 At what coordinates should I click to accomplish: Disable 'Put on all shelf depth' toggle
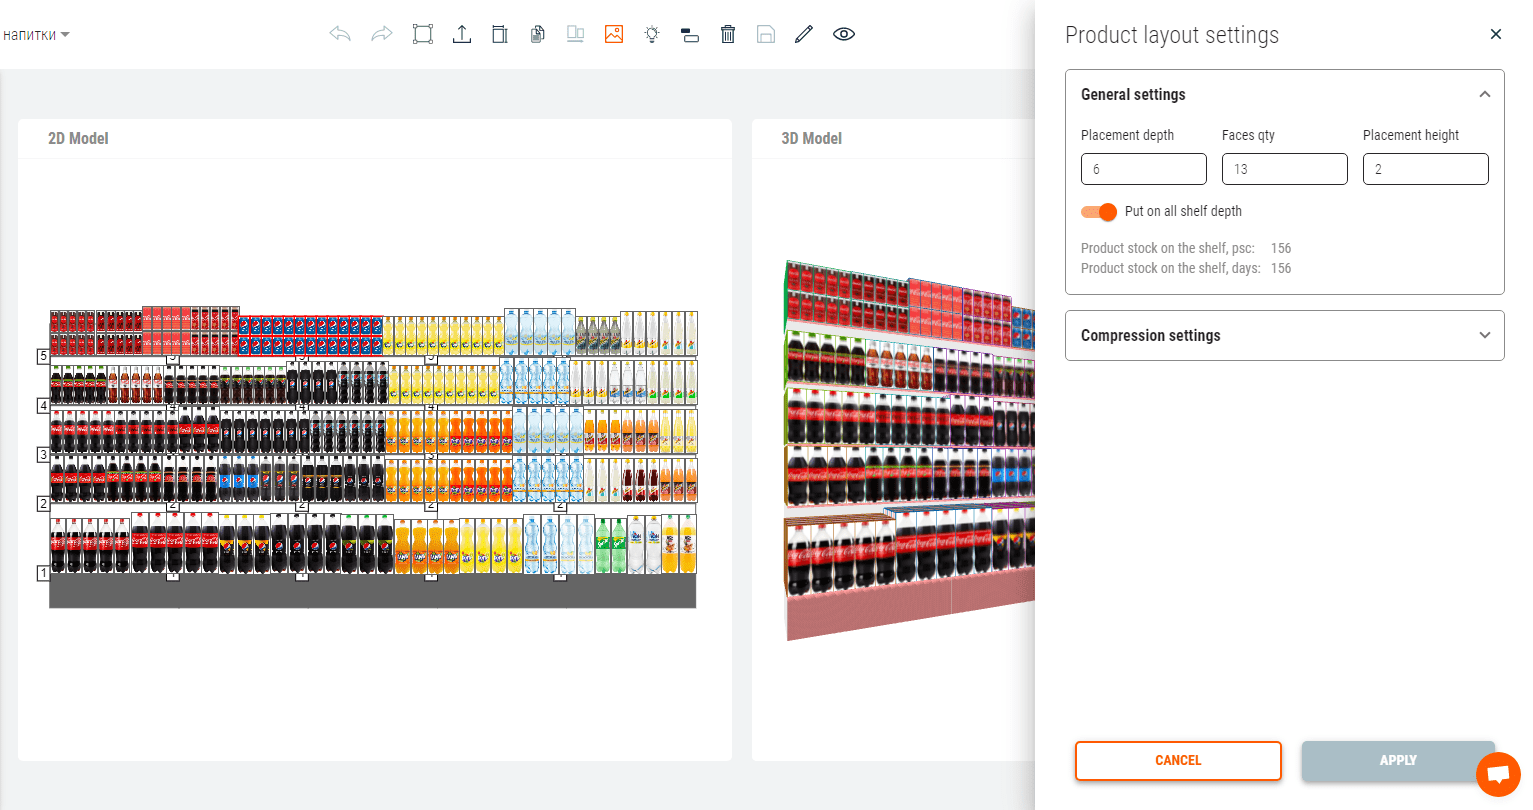(x=1099, y=212)
